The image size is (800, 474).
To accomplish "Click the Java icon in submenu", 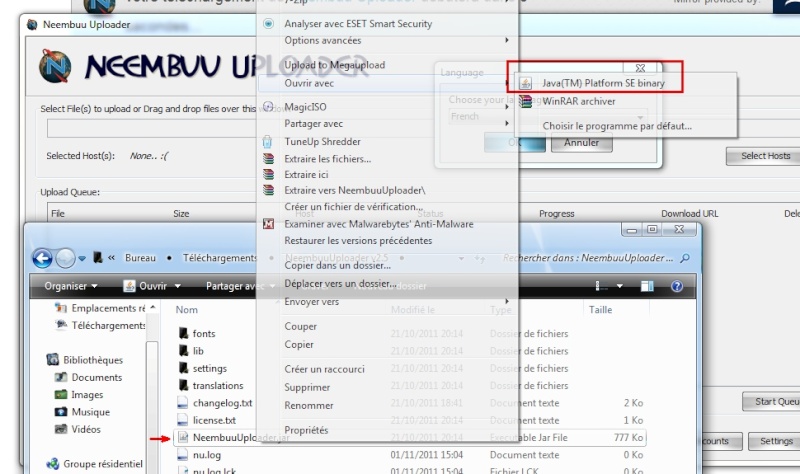I will [x=526, y=83].
